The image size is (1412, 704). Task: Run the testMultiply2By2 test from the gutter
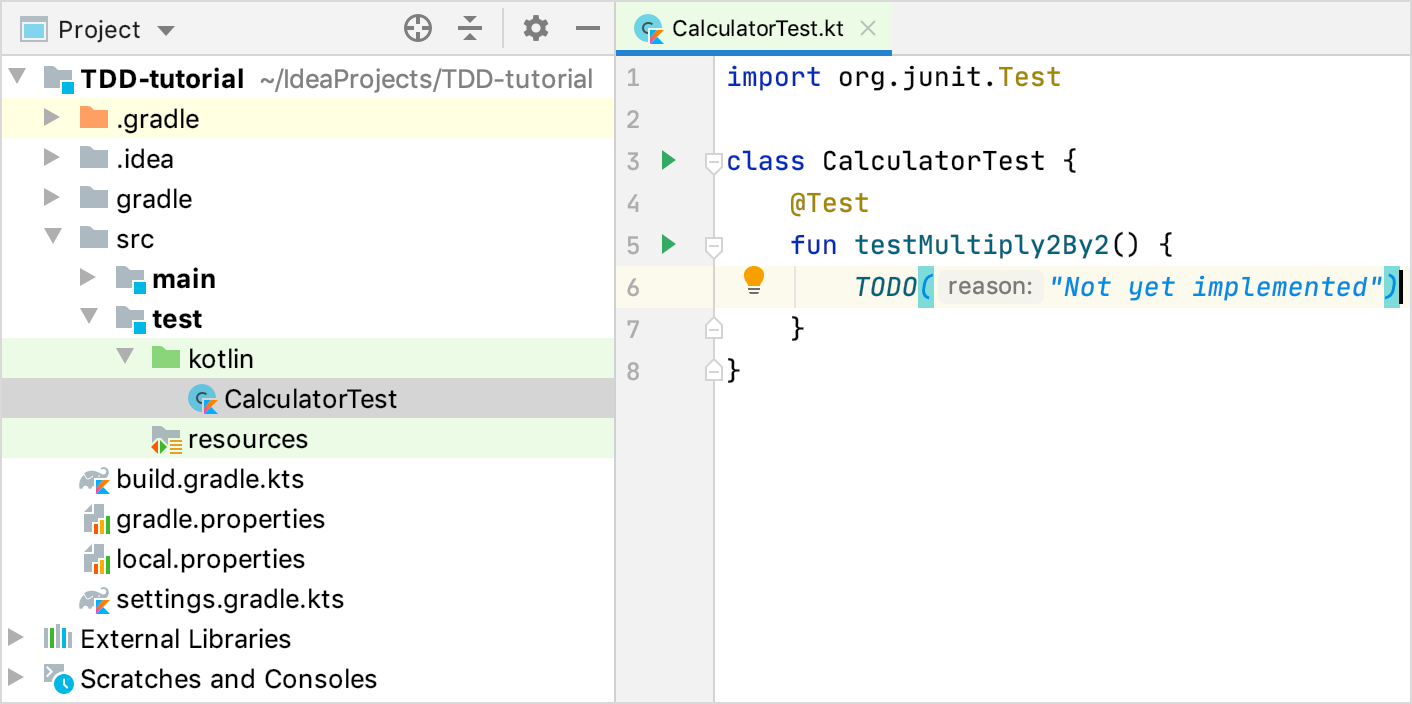(668, 244)
